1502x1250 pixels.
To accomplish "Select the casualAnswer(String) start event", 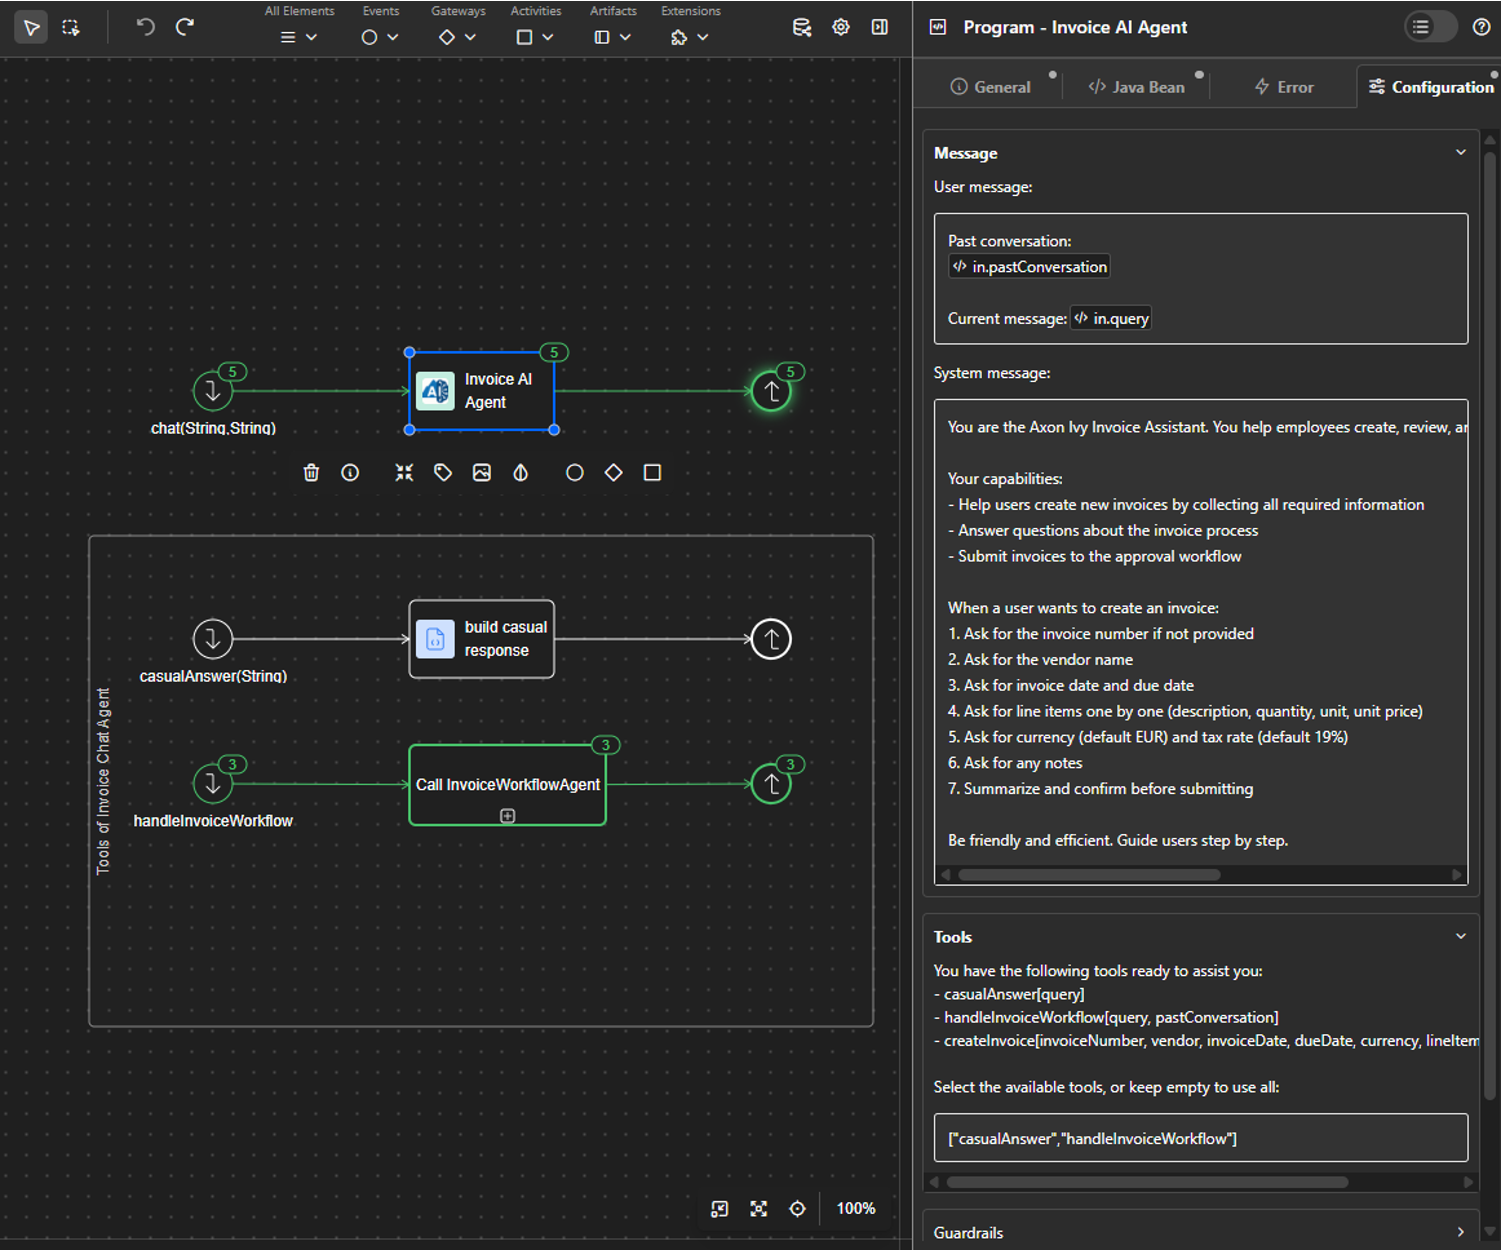I will [x=213, y=639].
